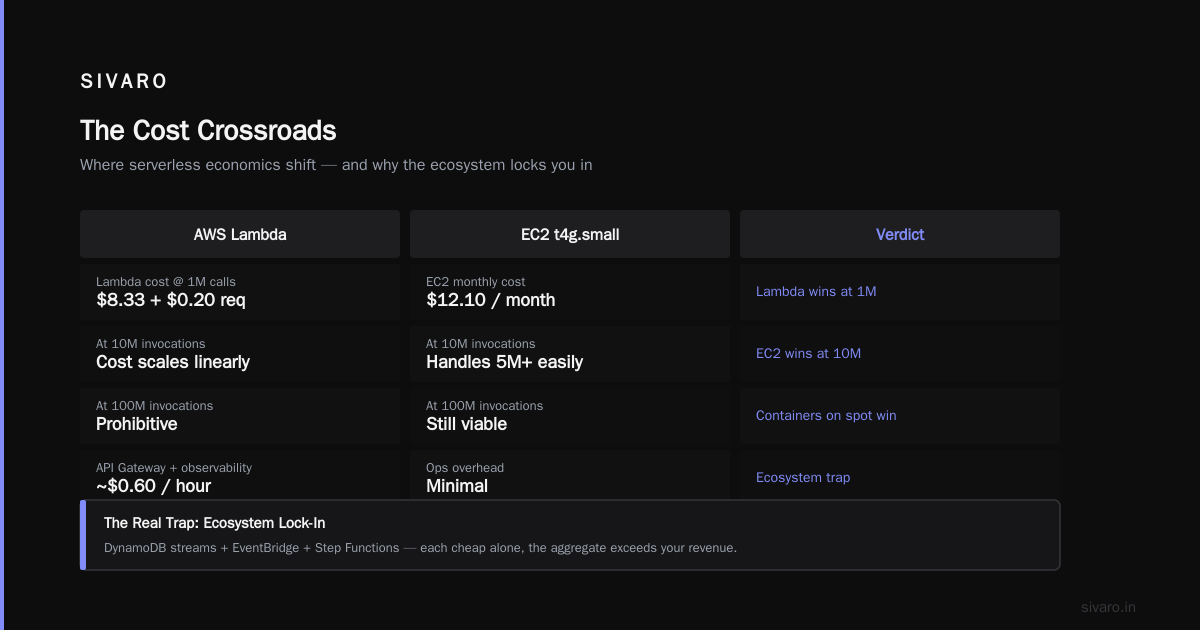This screenshot has height=630, width=1200.
Task: Open the sivaro.in footer link
Action: click(x=1109, y=607)
